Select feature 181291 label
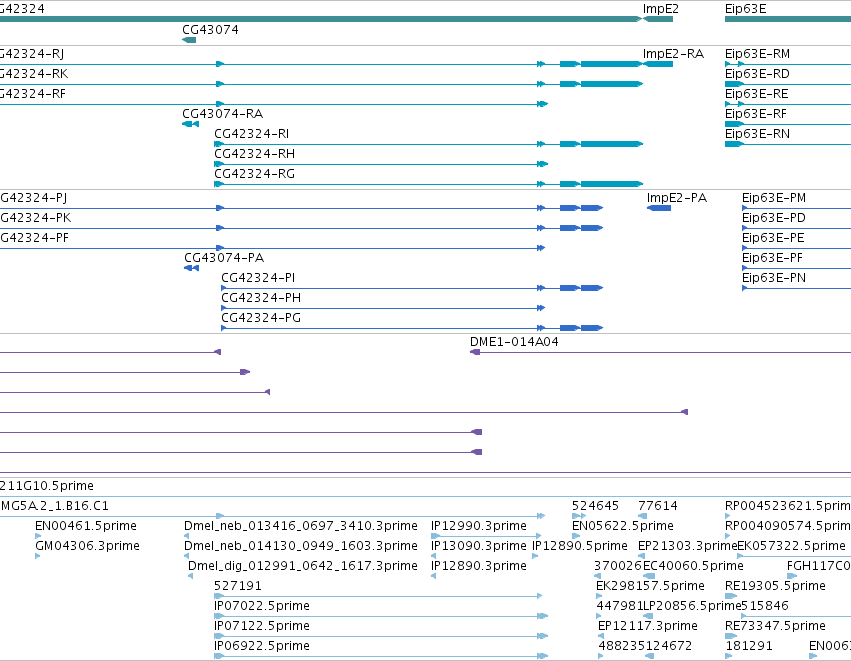Screen dimensions: 851x661 coord(749,647)
